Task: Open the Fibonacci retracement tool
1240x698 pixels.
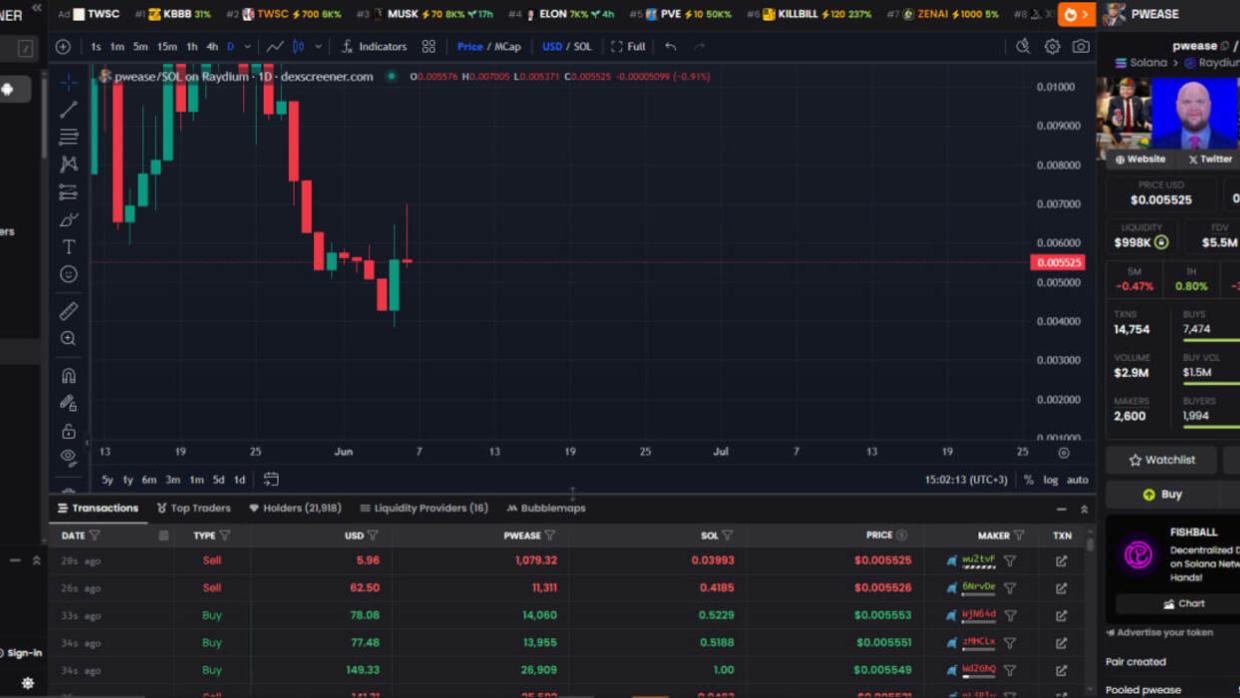Action: (68, 136)
